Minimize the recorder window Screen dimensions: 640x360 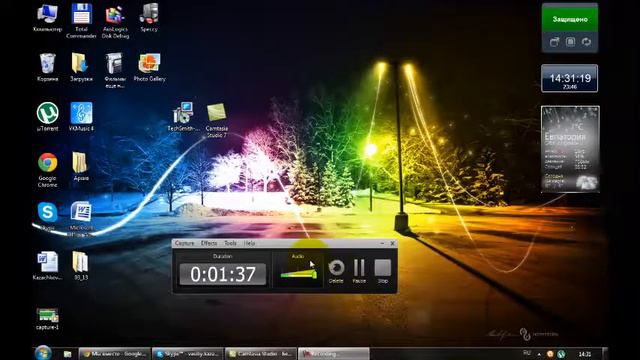click(382, 243)
